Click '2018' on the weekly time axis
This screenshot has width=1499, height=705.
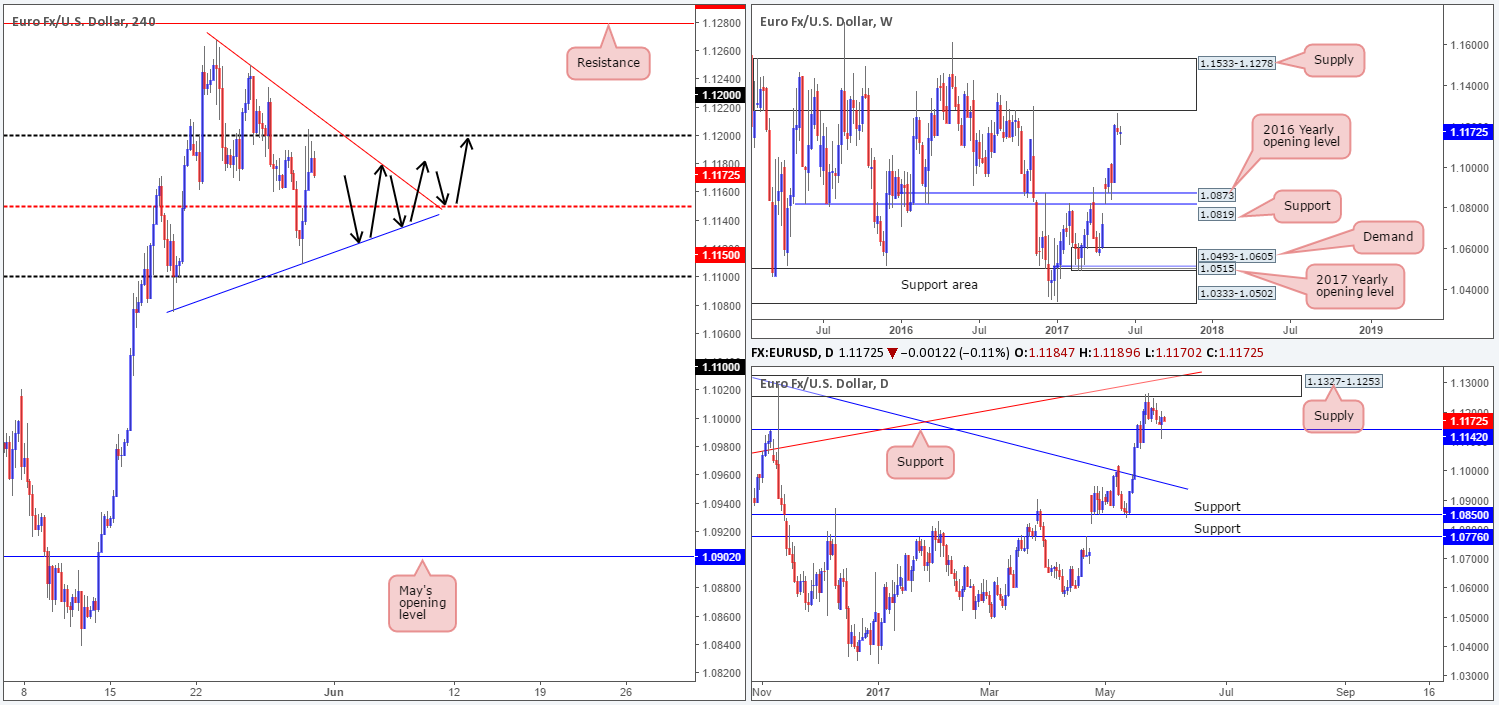tap(1211, 328)
